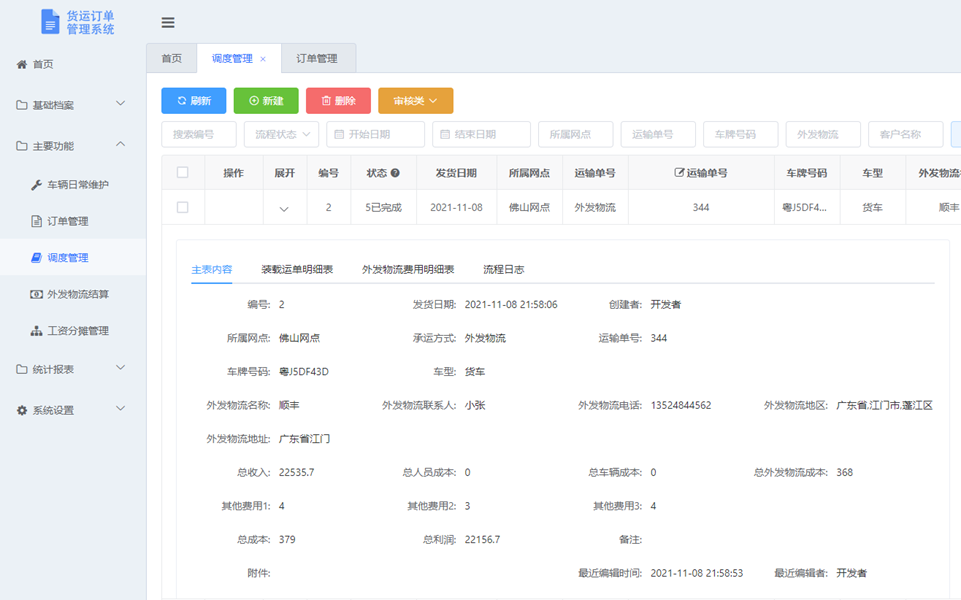Collapse the 主要功能 sidebar group chevron
The height and width of the screenshot is (600, 961).
121,145
